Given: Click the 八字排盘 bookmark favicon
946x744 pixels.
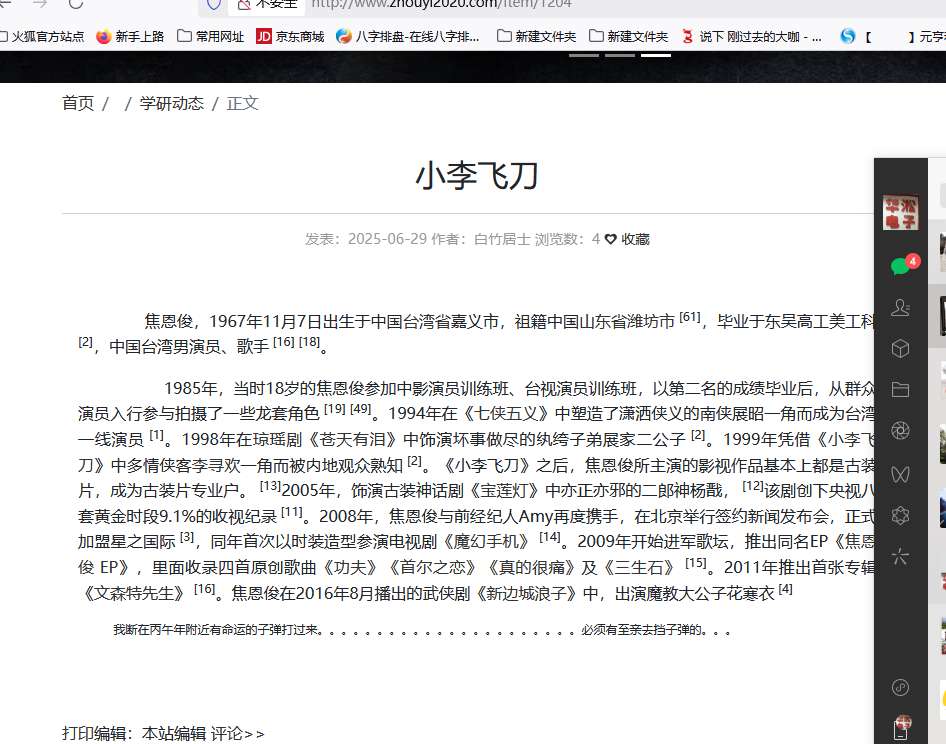Looking at the screenshot, I should pos(344,37).
